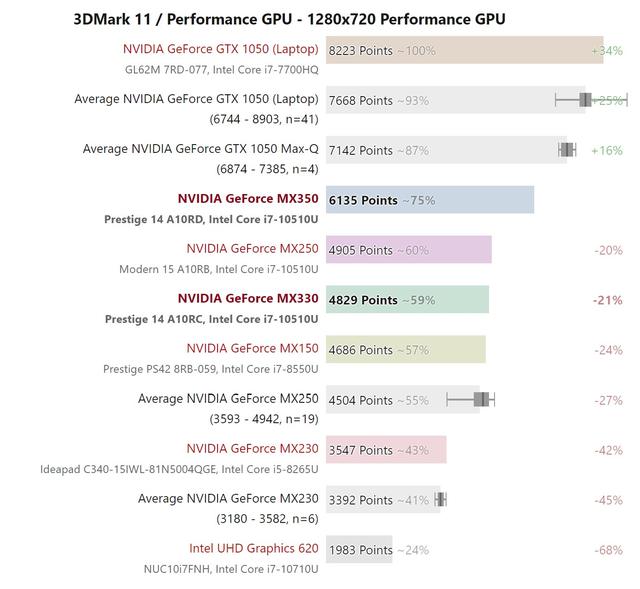Open the NVIDIA GeForce MX350 link
640x589 pixels.
click(248, 199)
